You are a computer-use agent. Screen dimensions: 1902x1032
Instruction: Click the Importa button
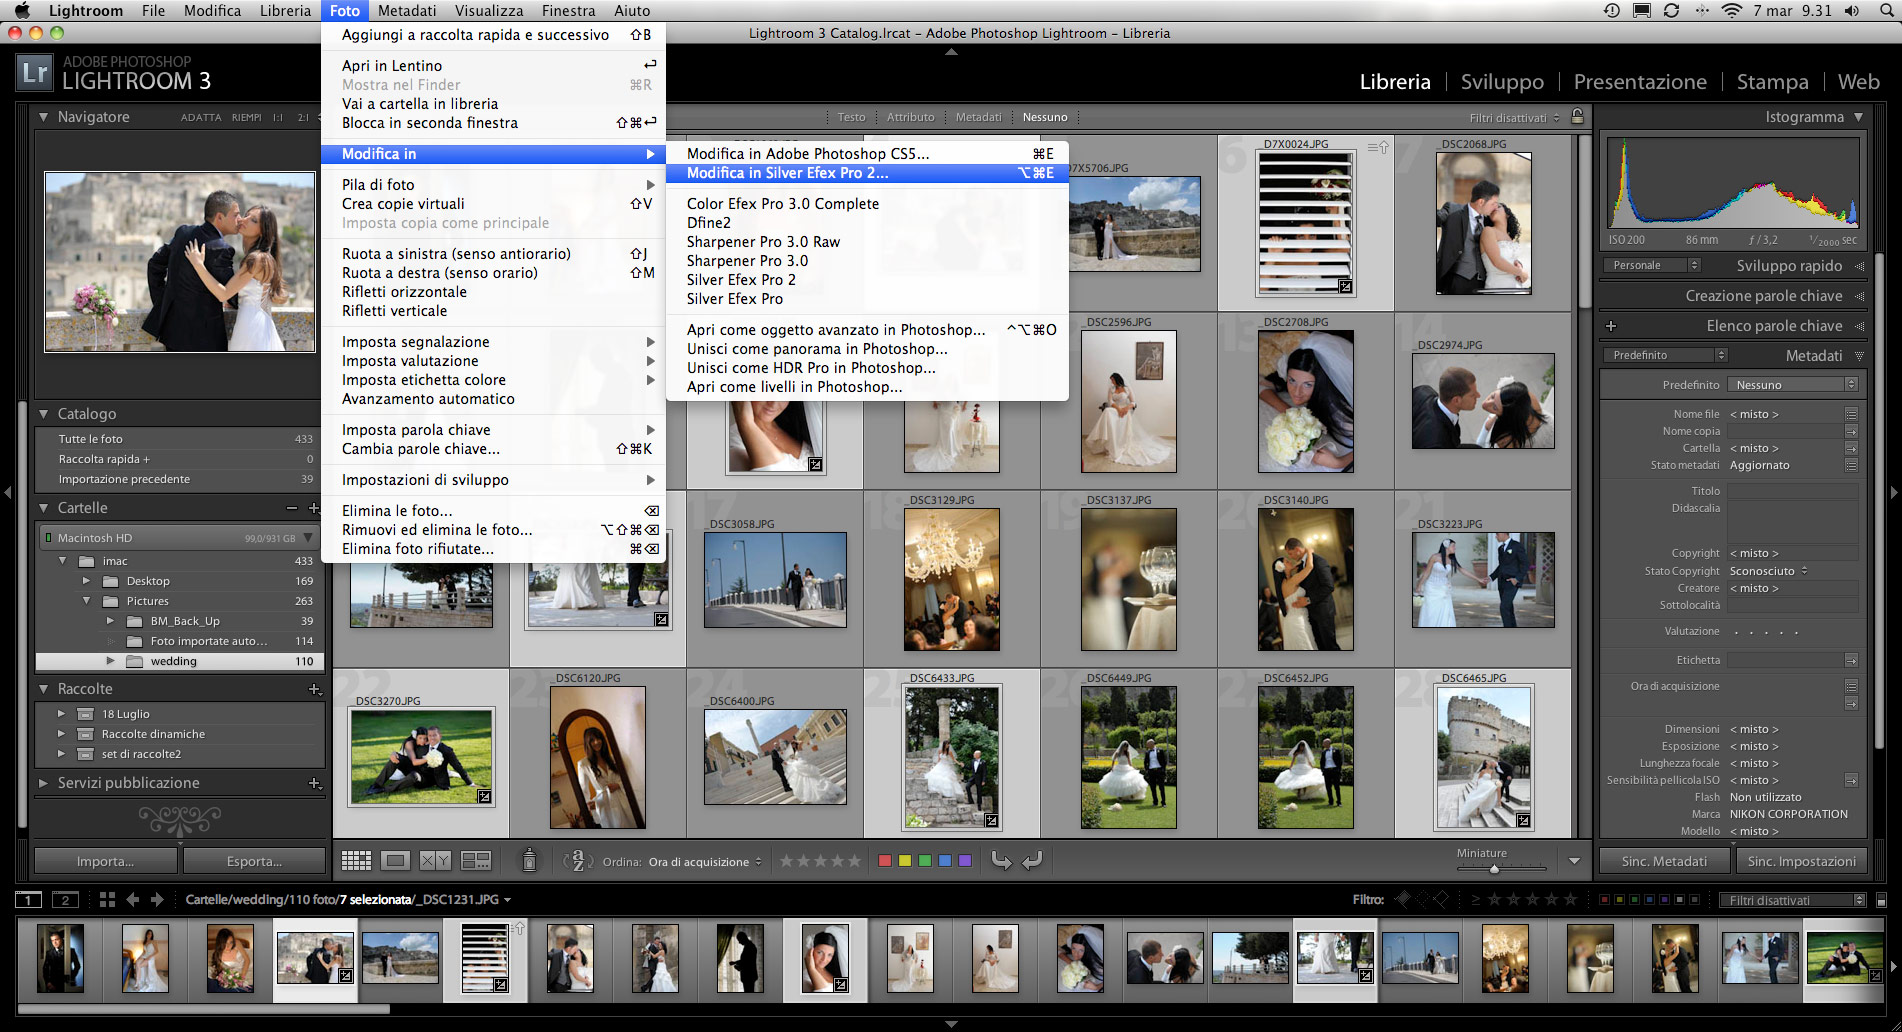click(106, 861)
